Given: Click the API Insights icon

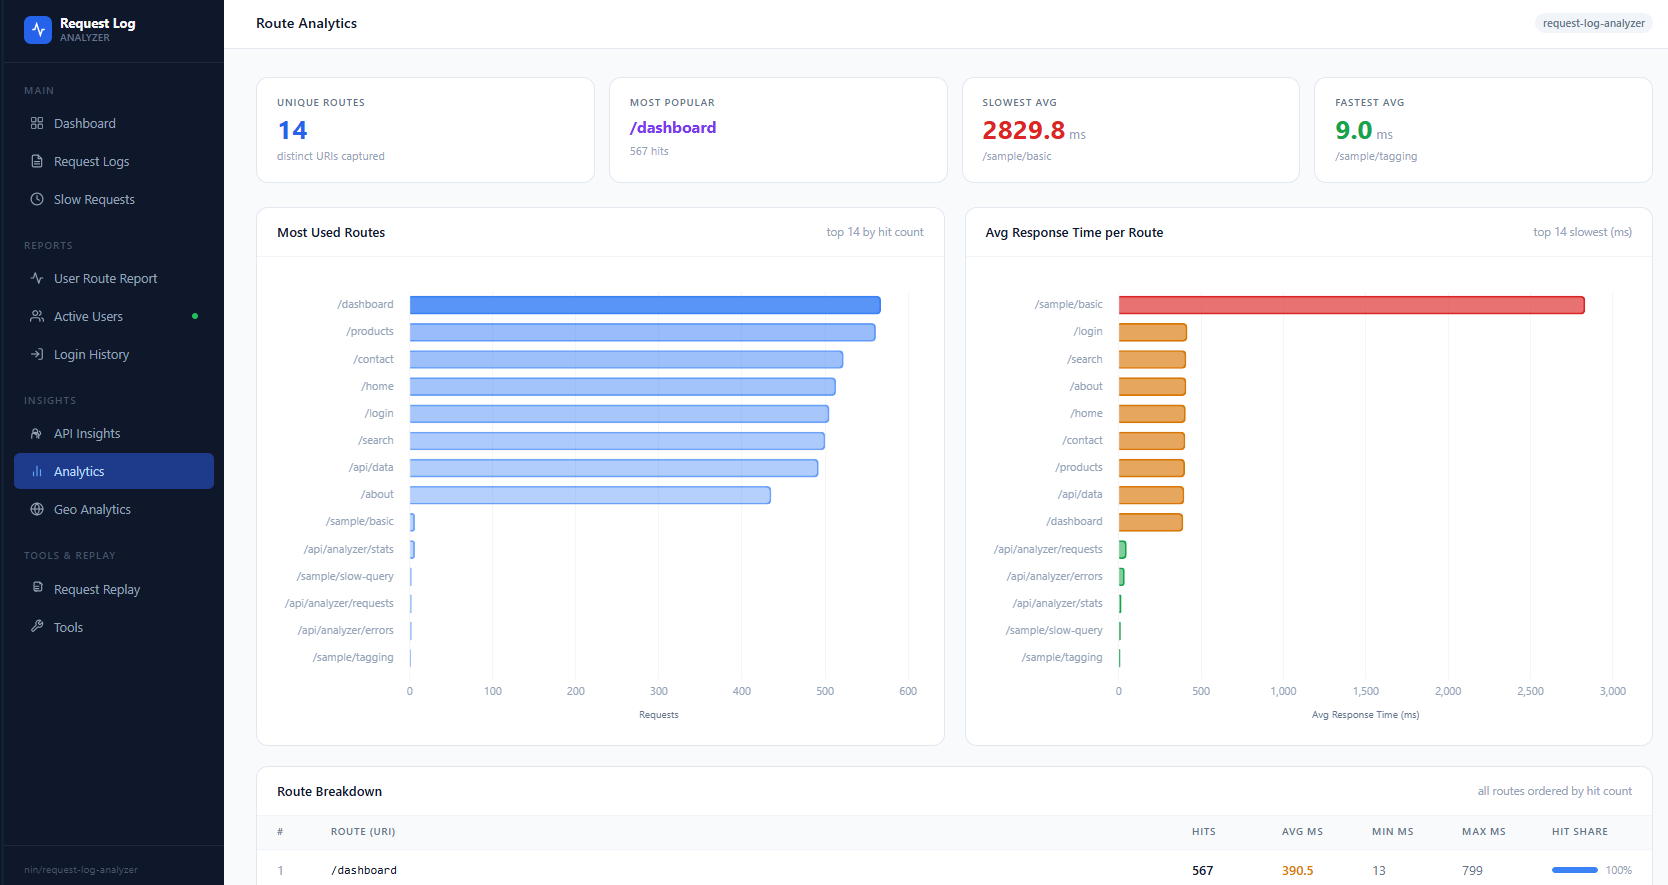Looking at the screenshot, I should tap(37, 433).
